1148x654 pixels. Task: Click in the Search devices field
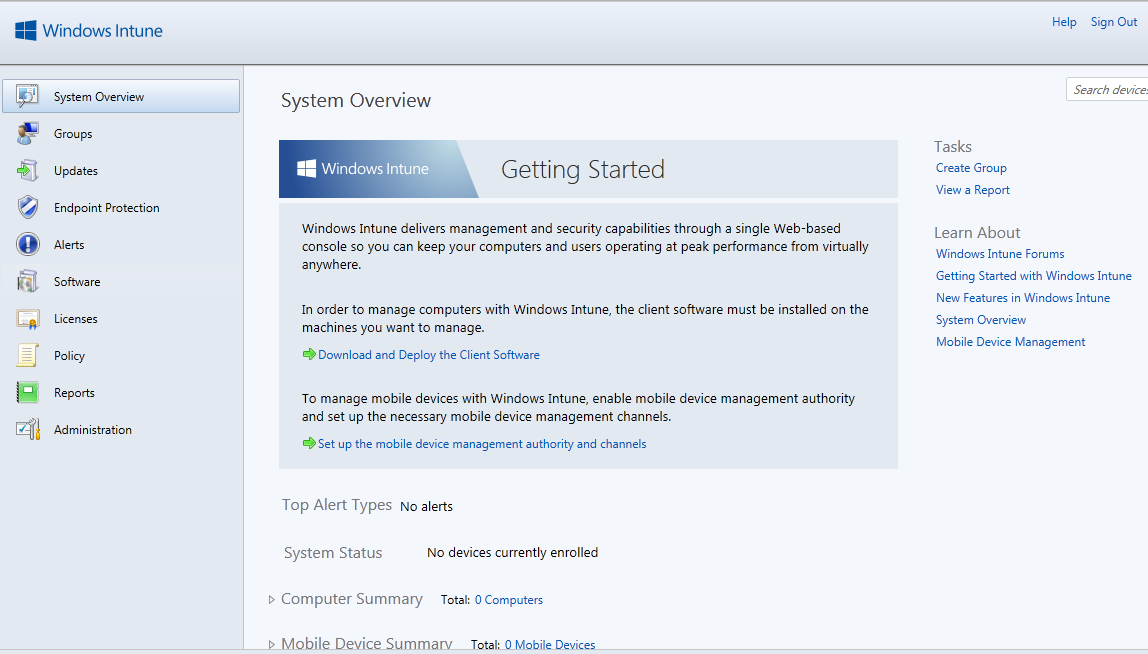click(x=1108, y=90)
